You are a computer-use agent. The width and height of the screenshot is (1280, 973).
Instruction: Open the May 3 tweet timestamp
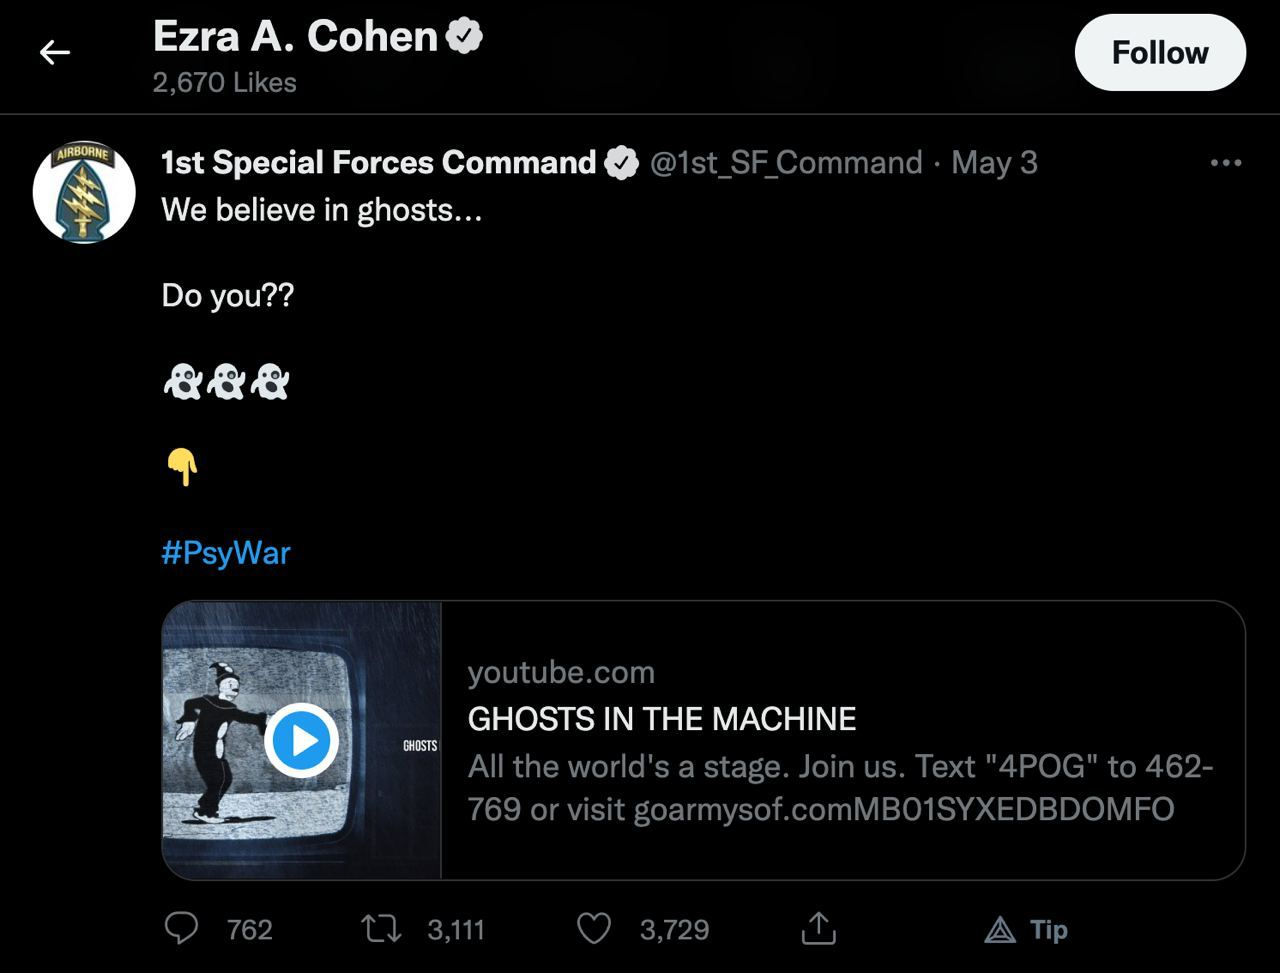click(x=994, y=163)
